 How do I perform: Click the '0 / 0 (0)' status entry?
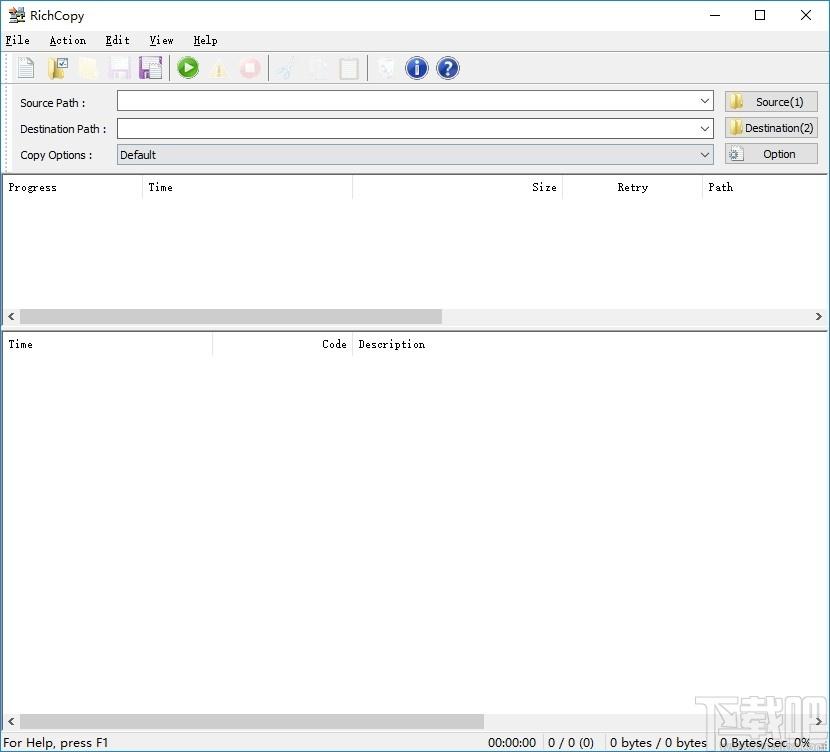[571, 743]
